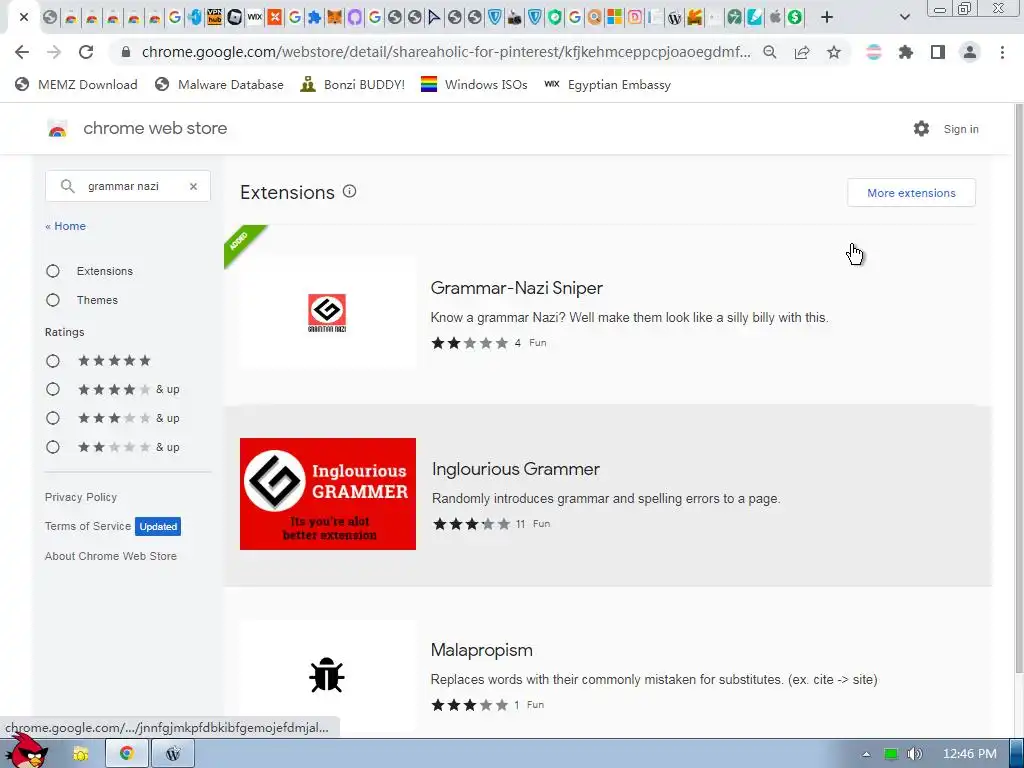This screenshot has height=768, width=1024.
Task: Show hidden system tray icons
Action: pos(866,754)
